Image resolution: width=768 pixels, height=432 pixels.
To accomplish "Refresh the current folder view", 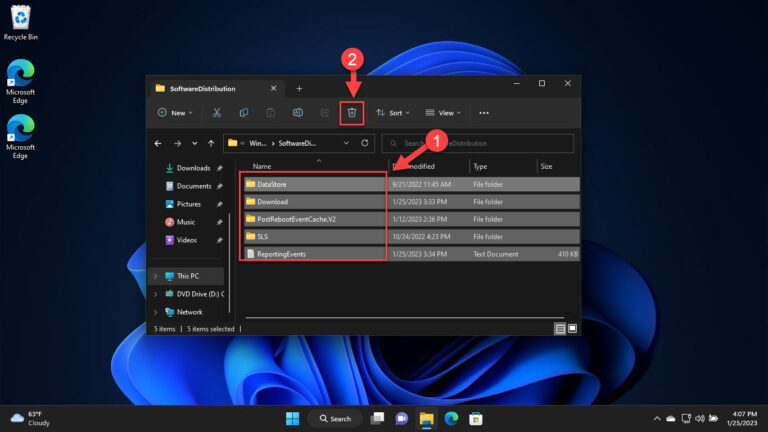I will click(365, 143).
